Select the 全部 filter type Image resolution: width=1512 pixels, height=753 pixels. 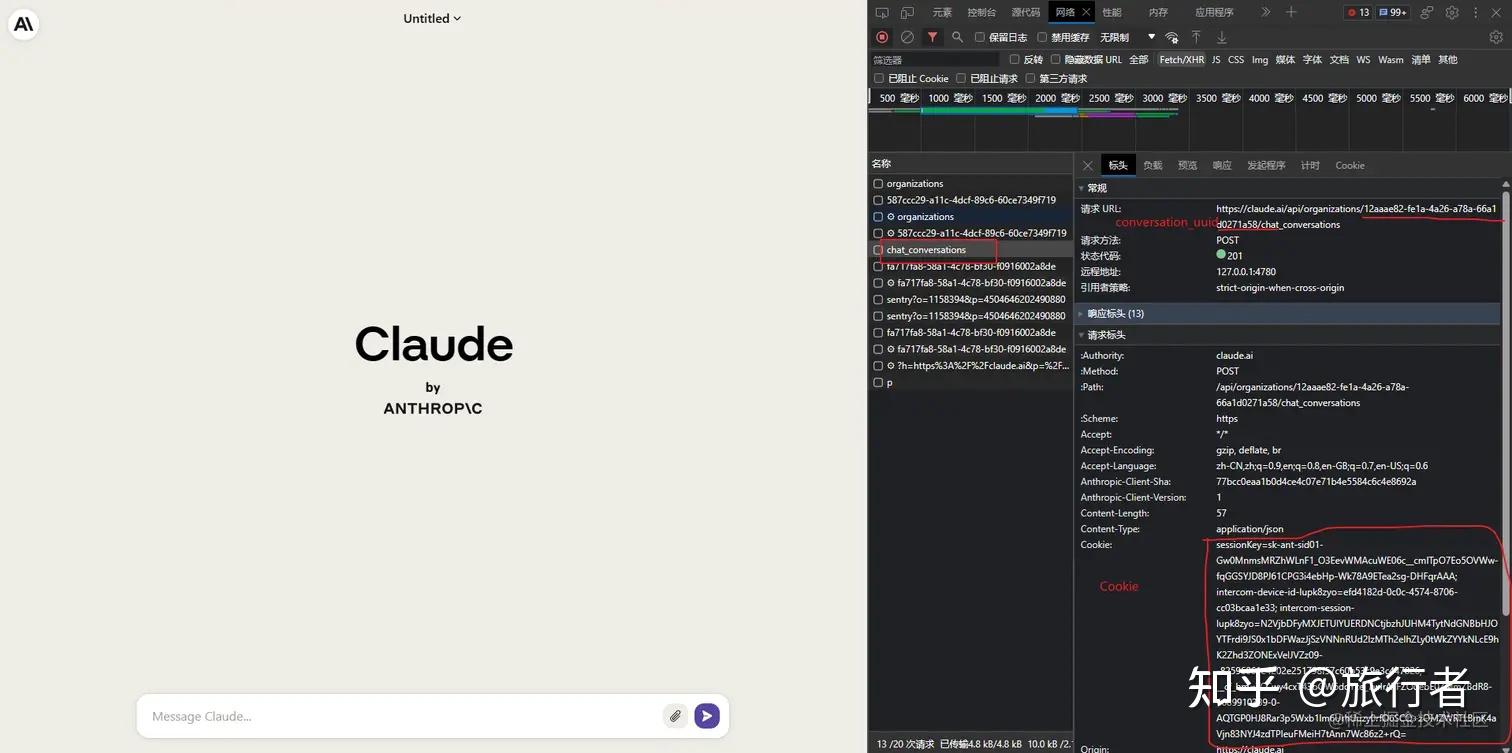(1138, 60)
